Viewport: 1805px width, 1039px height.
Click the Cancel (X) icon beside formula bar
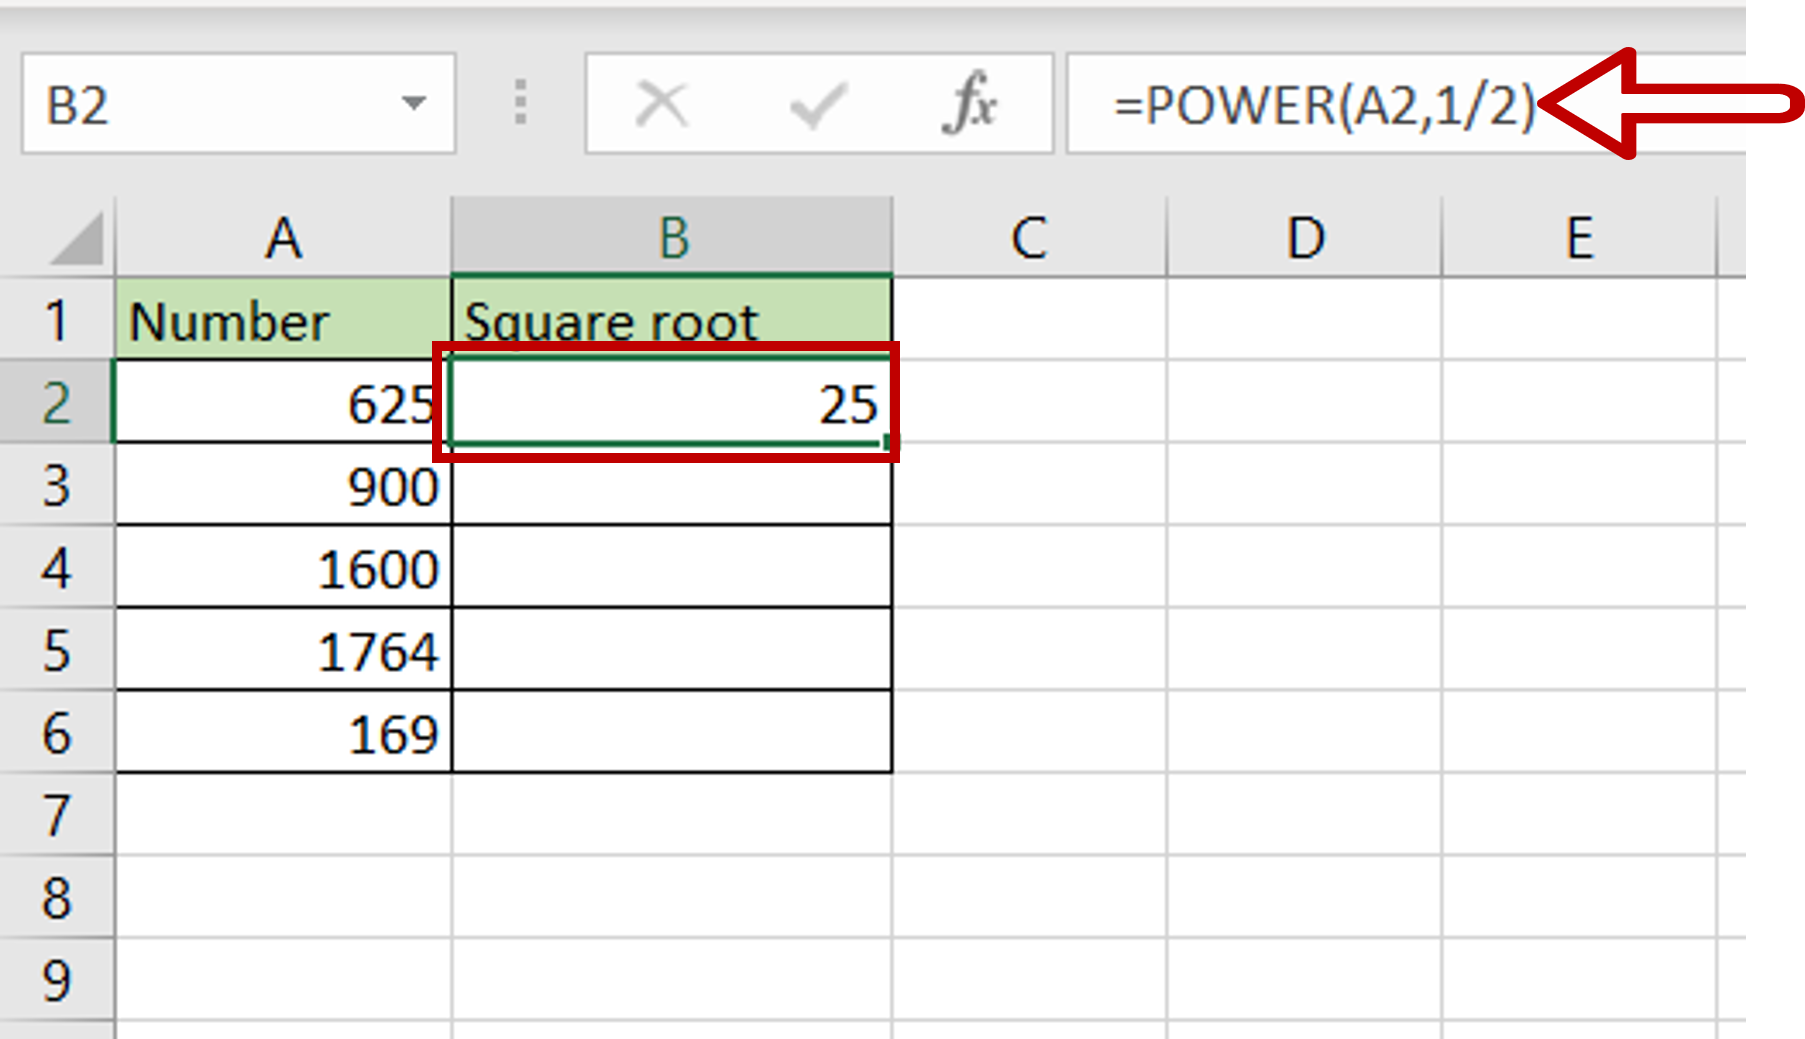point(662,103)
